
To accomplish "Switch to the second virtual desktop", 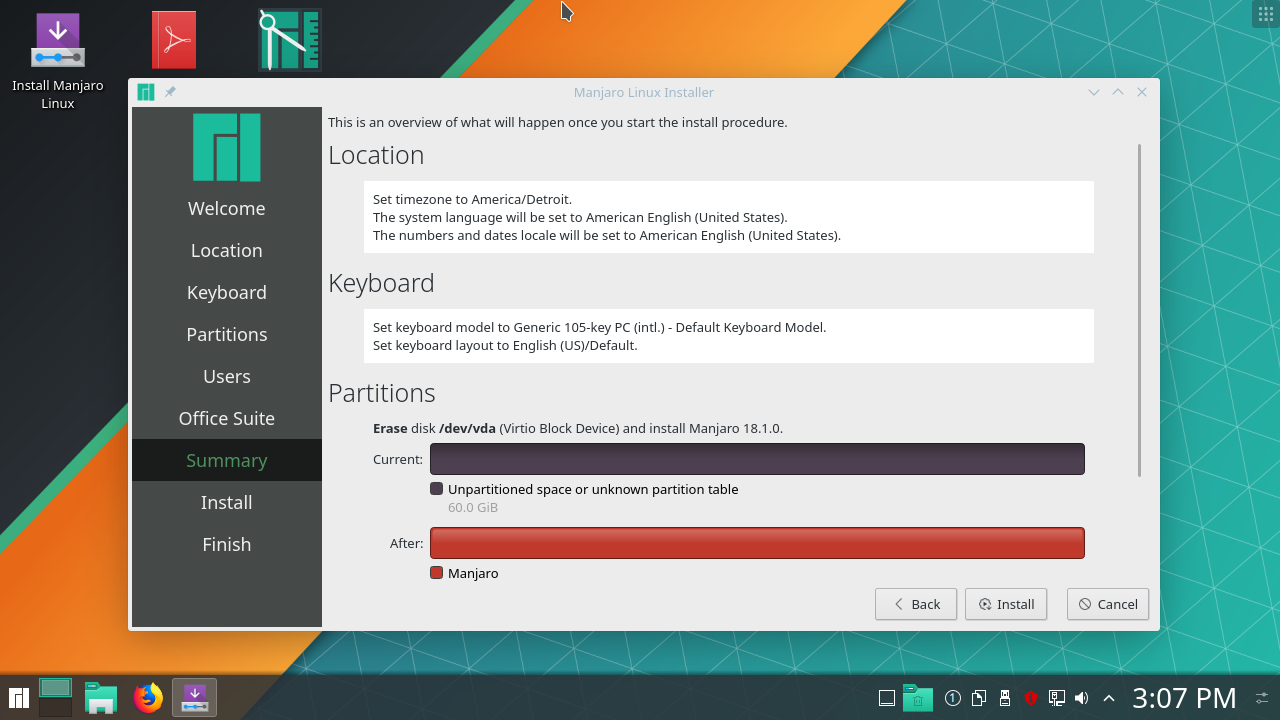I will 55,708.
